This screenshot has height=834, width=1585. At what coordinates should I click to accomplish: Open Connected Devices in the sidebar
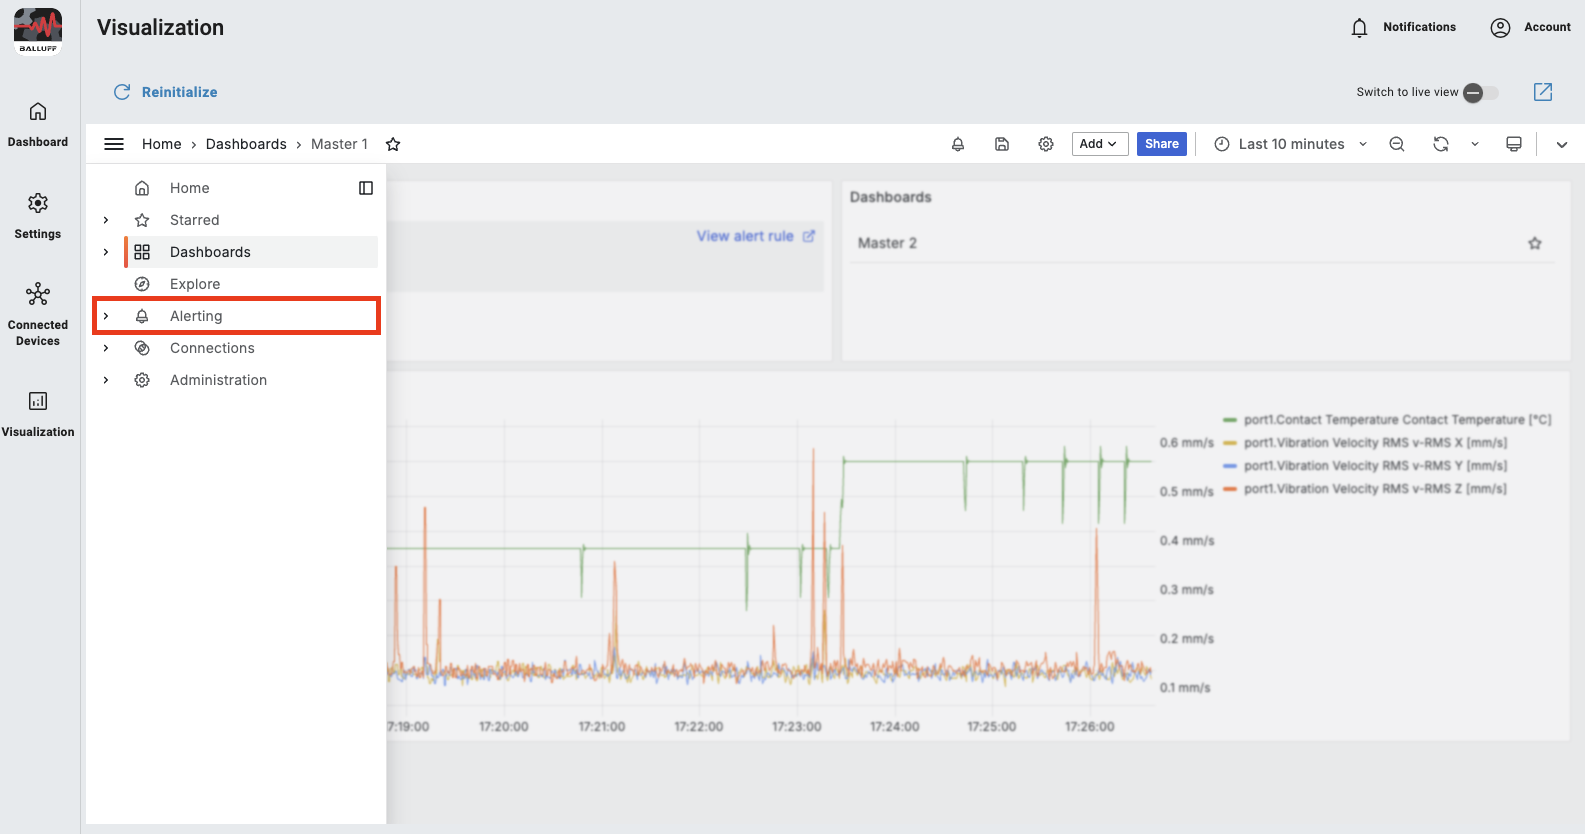pyautogui.click(x=38, y=314)
